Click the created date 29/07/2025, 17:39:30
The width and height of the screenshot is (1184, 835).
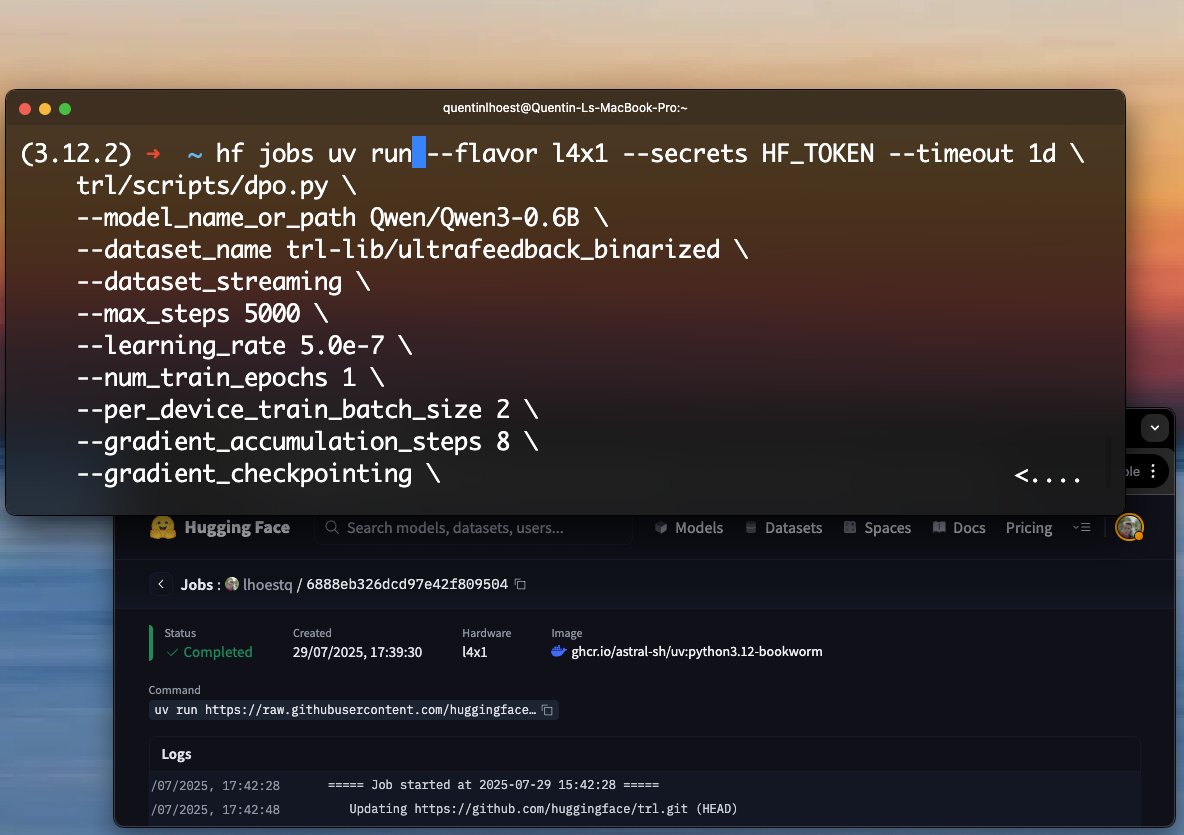coord(357,652)
